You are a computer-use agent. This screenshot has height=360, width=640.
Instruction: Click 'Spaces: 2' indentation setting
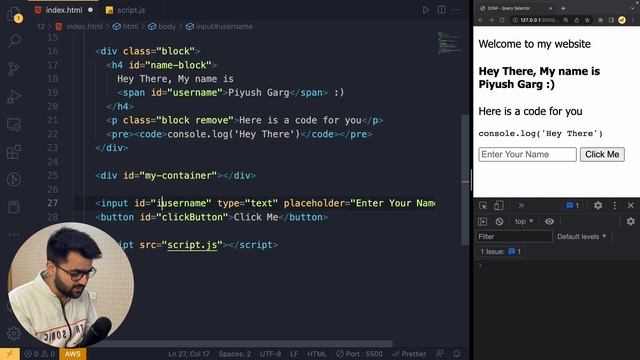(234, 354)
